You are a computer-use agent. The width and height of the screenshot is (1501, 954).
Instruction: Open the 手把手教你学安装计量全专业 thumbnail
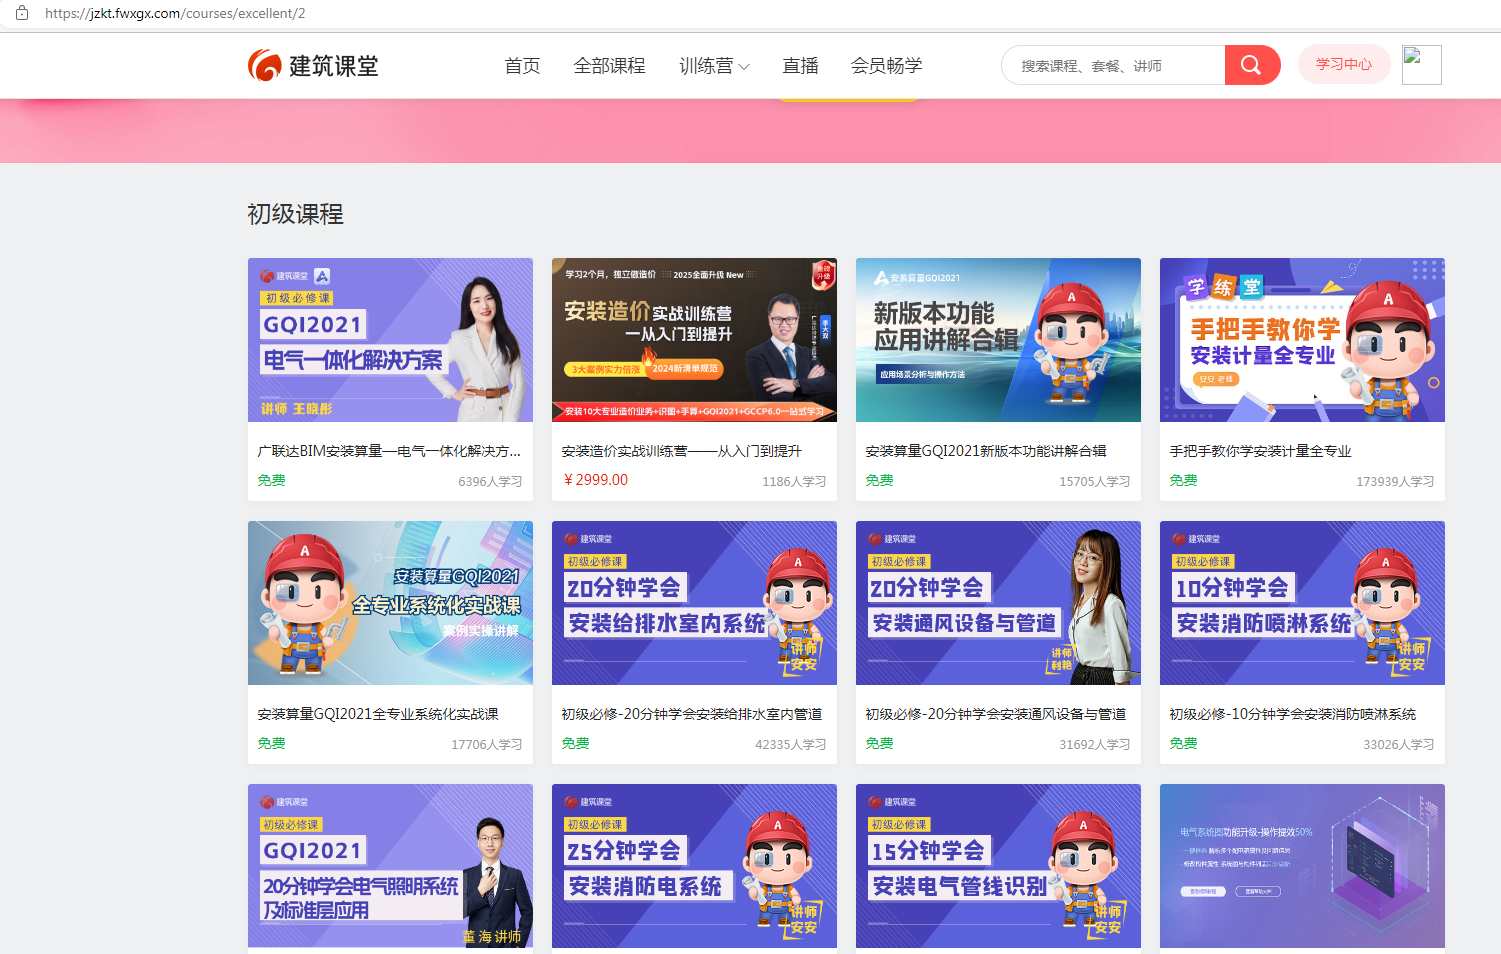pyautogui.click(x=1302, y=340)
